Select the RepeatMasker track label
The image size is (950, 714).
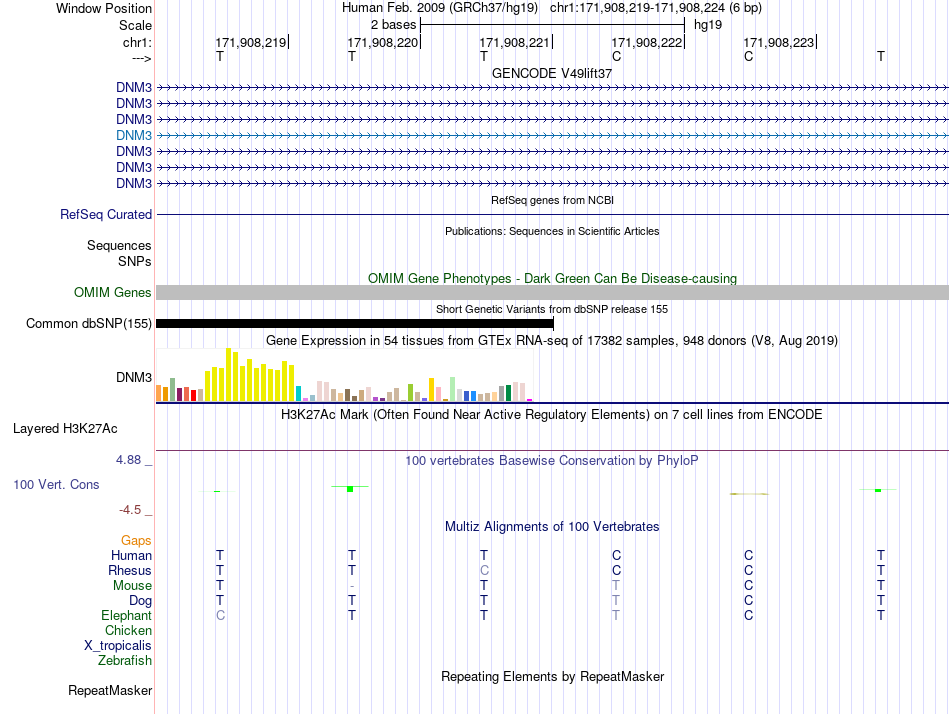click(110, 690)
